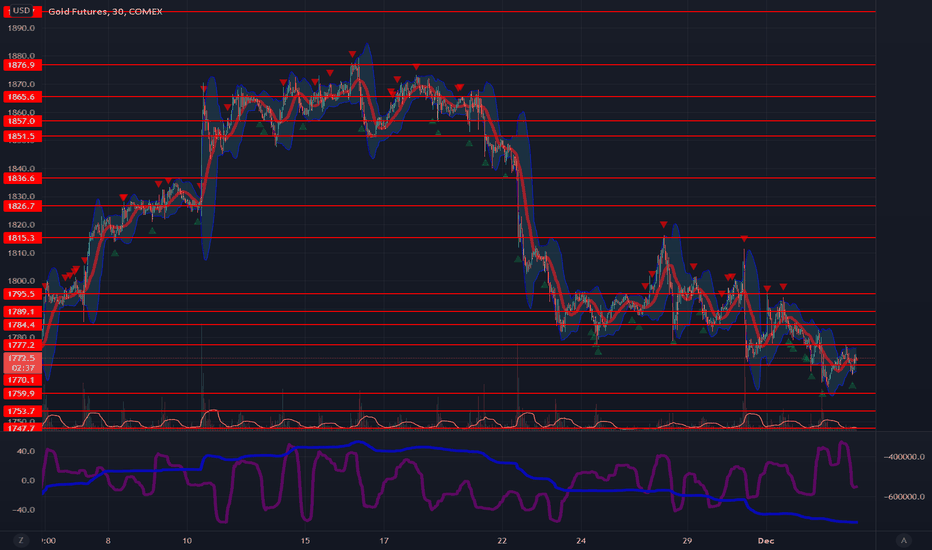This screenshot has height=550, width=932.
Task: Select the 1747.7 price level label
Action: click(x=23, y=428)
